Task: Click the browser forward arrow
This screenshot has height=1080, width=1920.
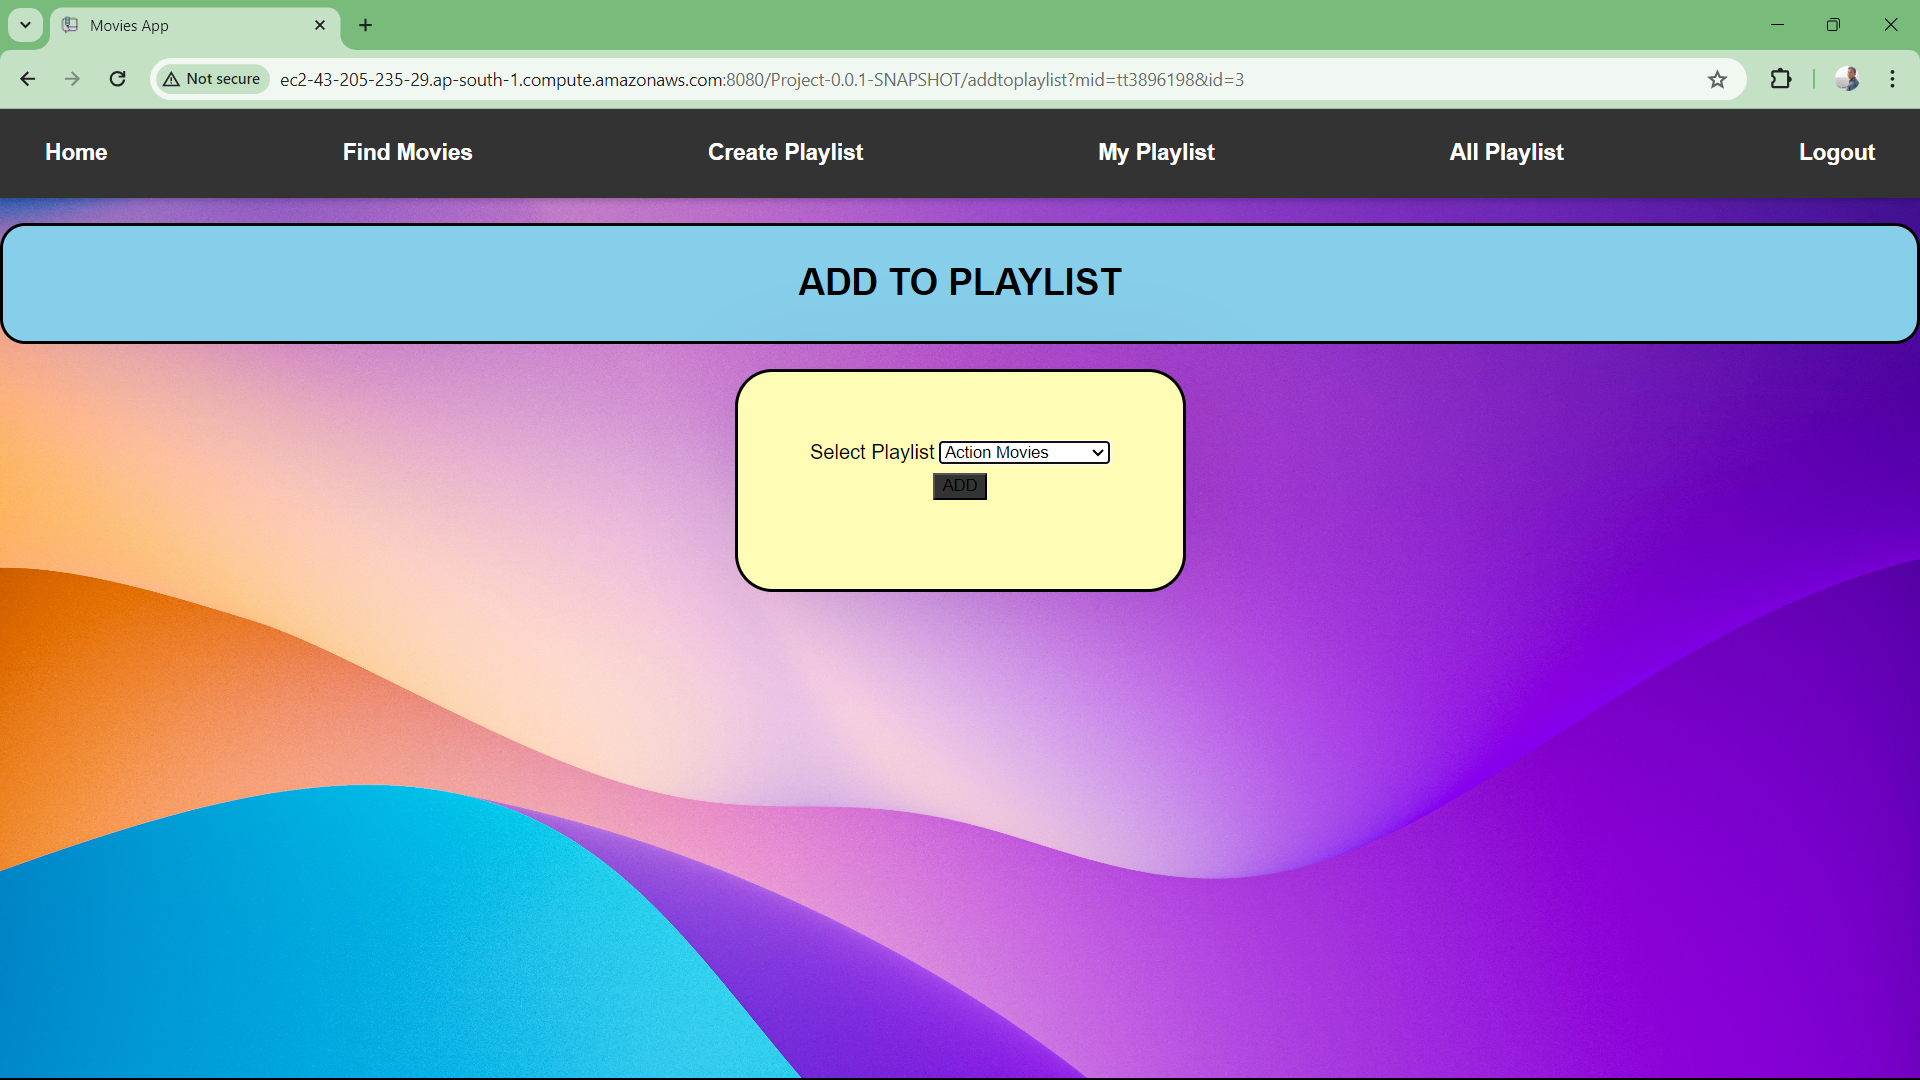Action: [x=72, y=79]
